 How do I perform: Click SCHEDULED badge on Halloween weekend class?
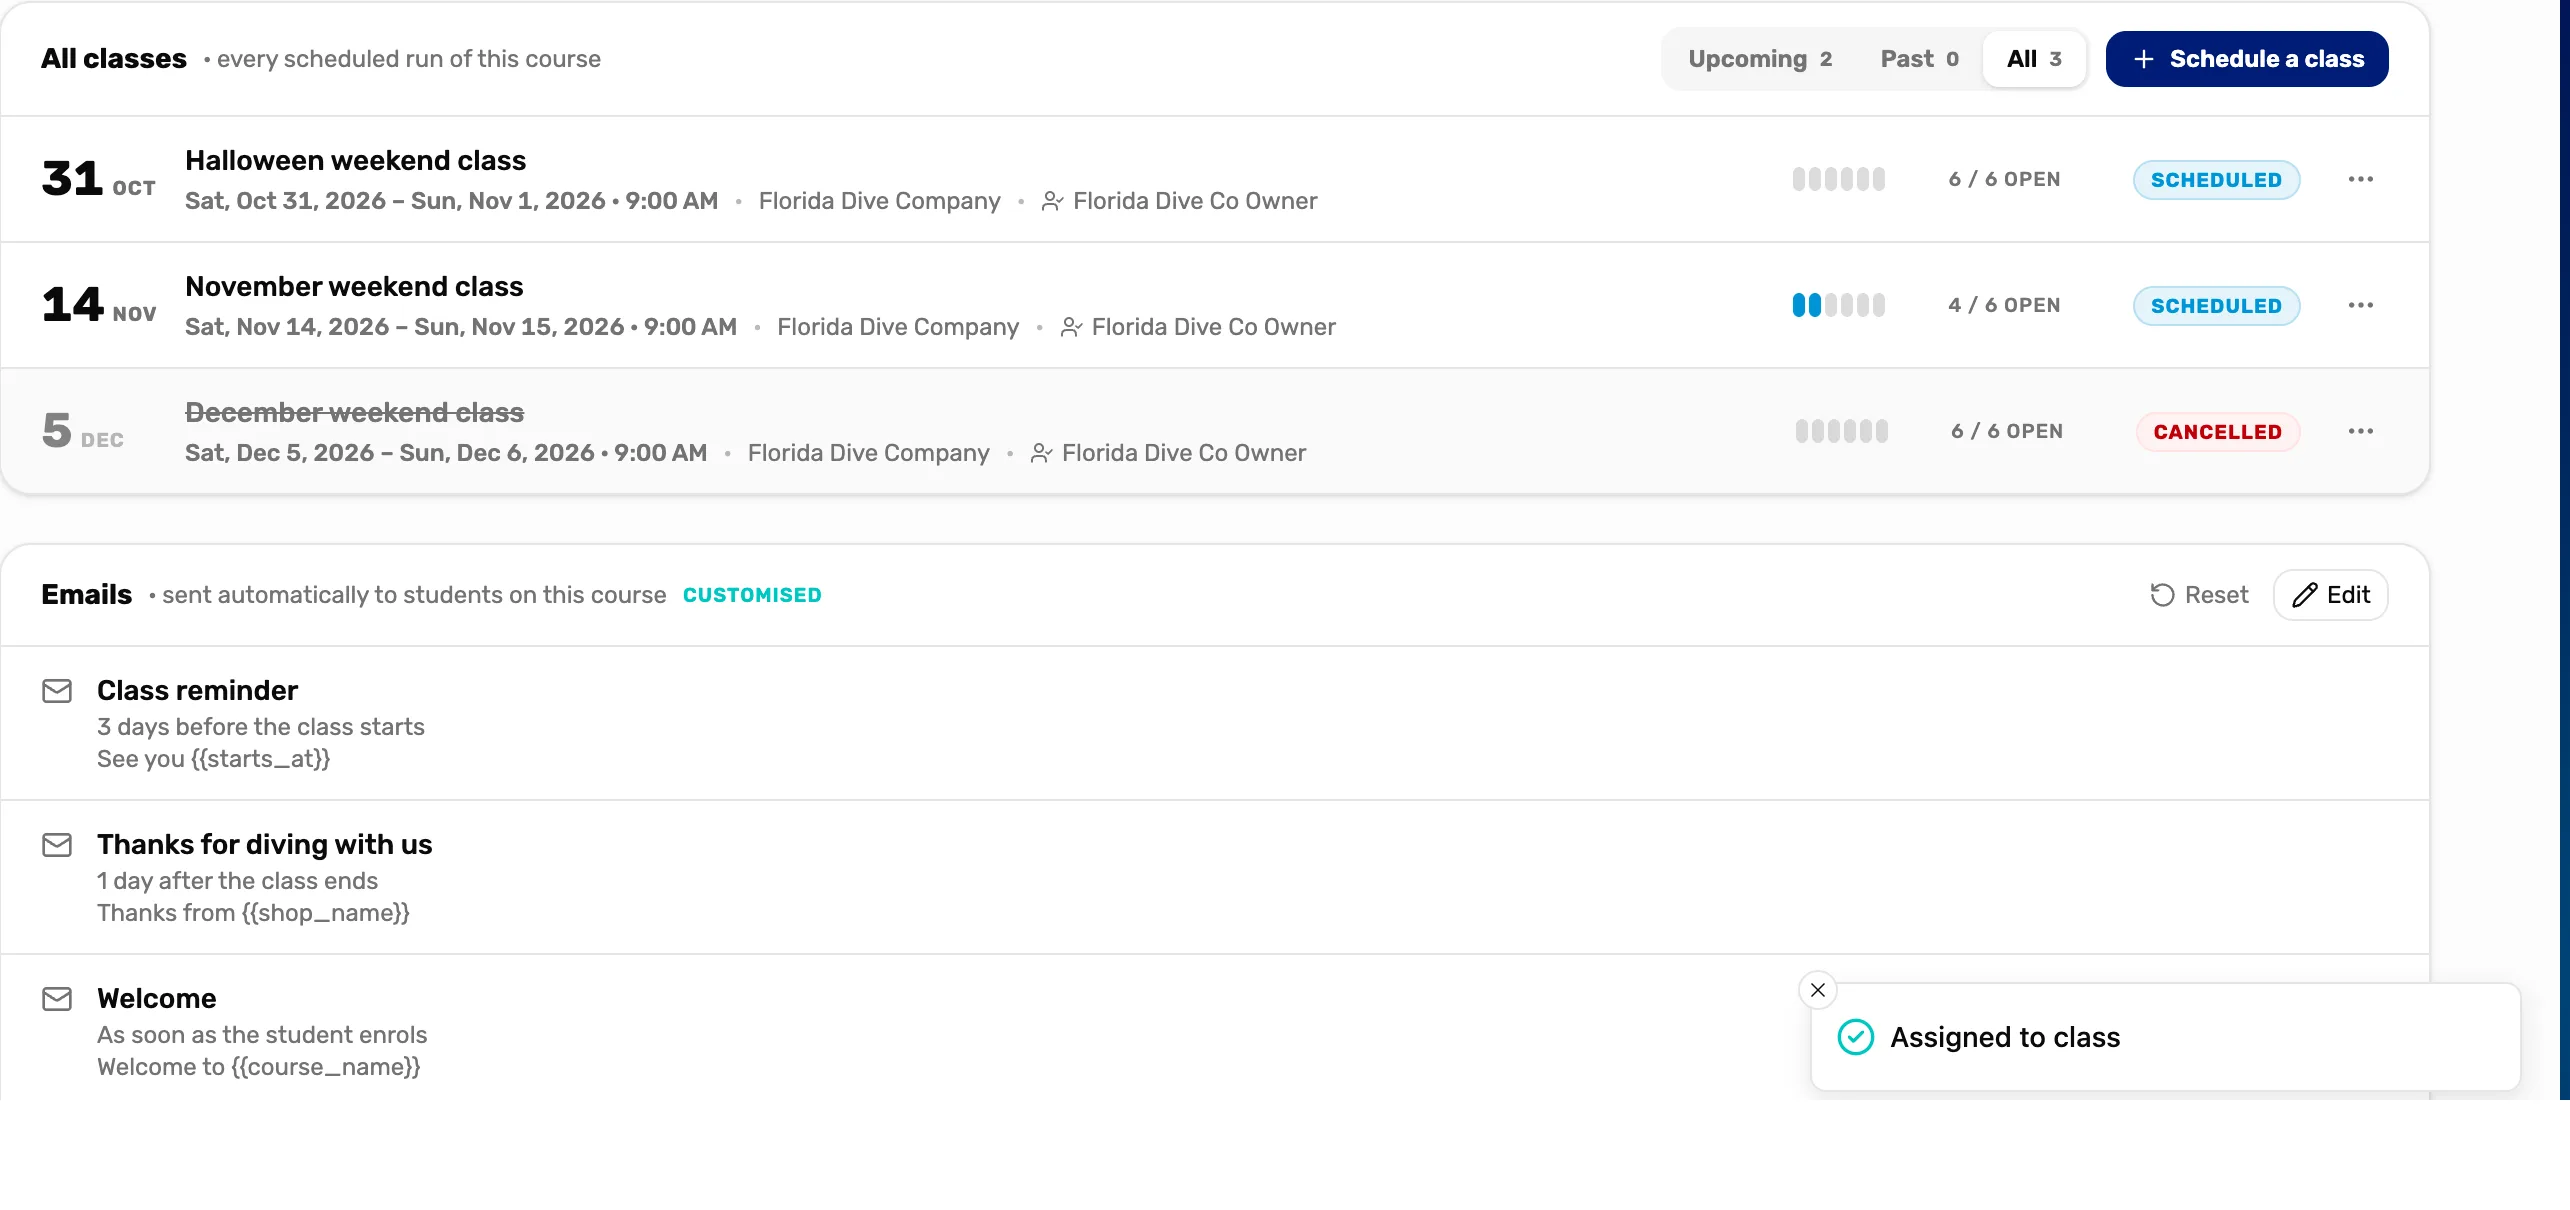tap(2216, 180)
